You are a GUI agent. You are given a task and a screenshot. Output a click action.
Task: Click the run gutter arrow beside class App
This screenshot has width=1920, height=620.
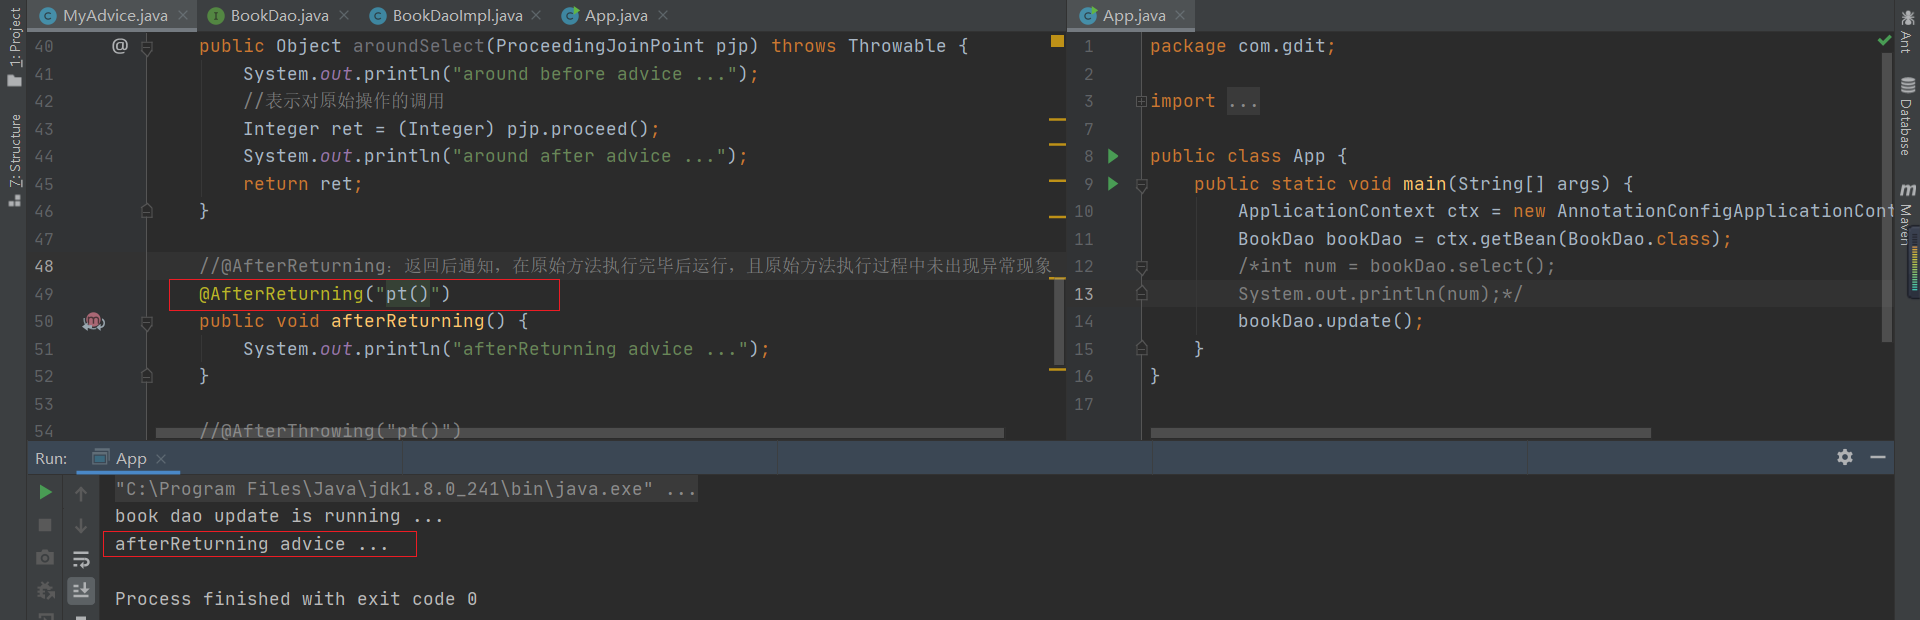(x=1113, y=156)
